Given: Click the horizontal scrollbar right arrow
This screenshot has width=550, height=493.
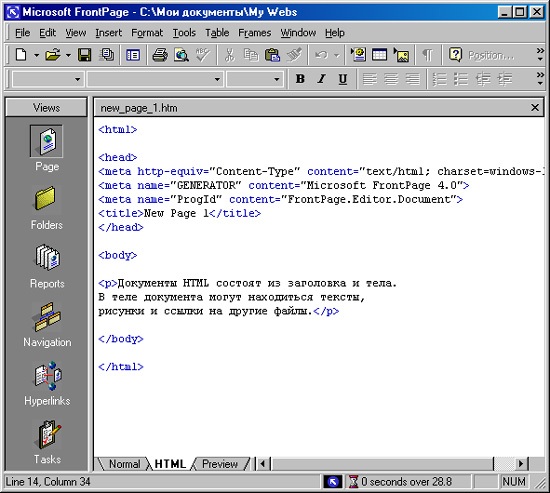Looking at the screenshot, I should 521,464.
